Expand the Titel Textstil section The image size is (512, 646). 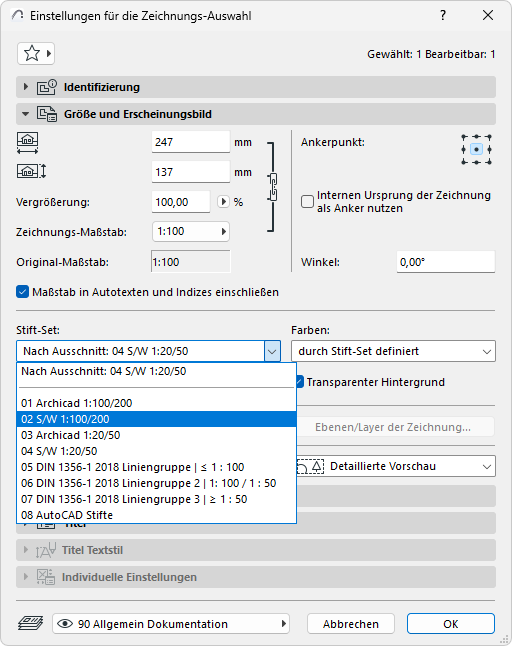(26, 550)
